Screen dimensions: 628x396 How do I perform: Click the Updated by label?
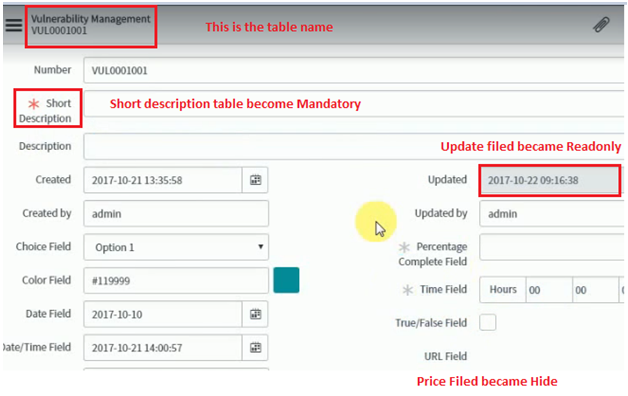[441, 213]
